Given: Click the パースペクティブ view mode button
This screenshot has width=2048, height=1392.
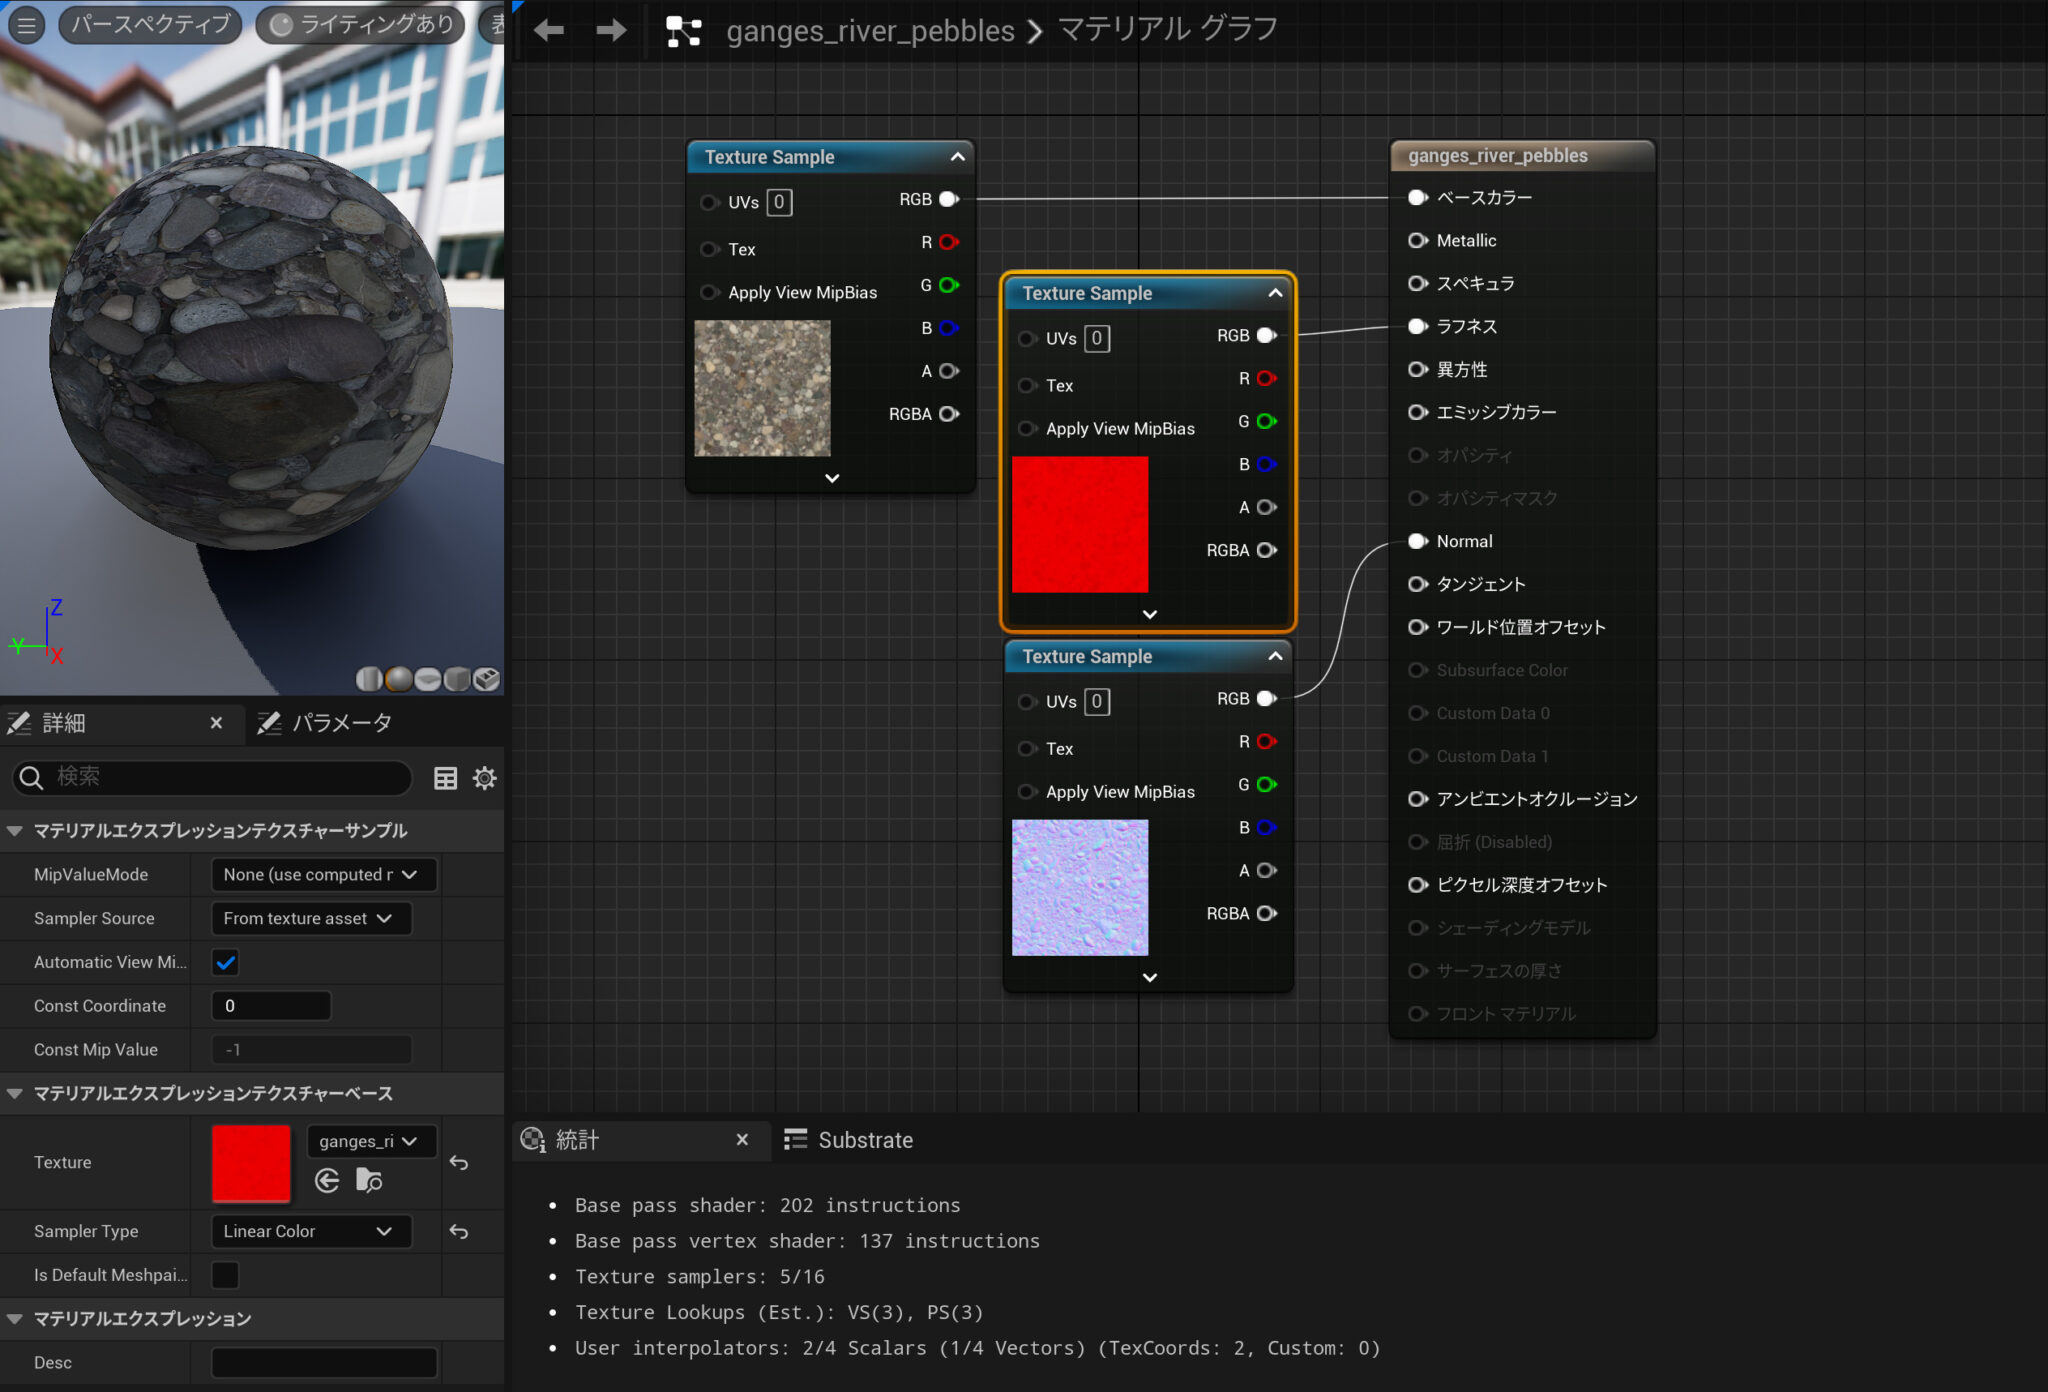Looking at the screenshot, I should tap(150, 25).
